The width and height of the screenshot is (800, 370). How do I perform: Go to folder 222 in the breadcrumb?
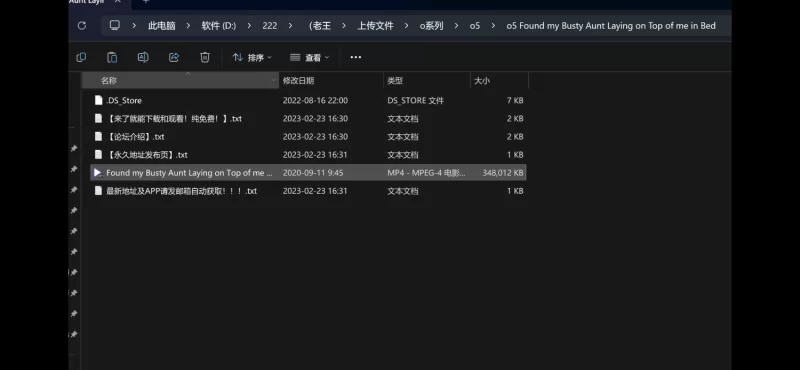click(270, 26)
